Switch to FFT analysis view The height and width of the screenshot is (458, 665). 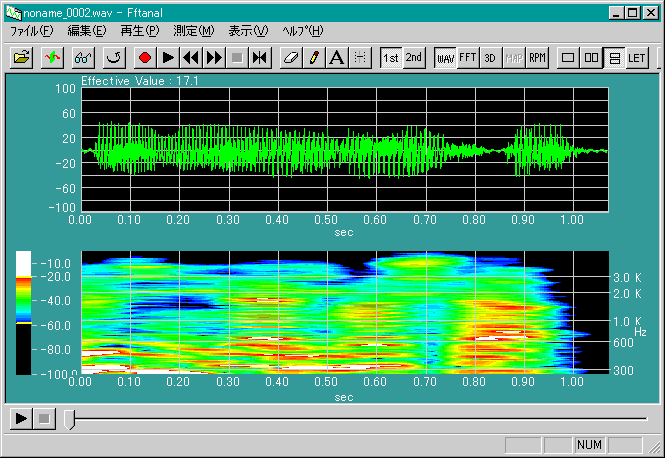(468, 57)
